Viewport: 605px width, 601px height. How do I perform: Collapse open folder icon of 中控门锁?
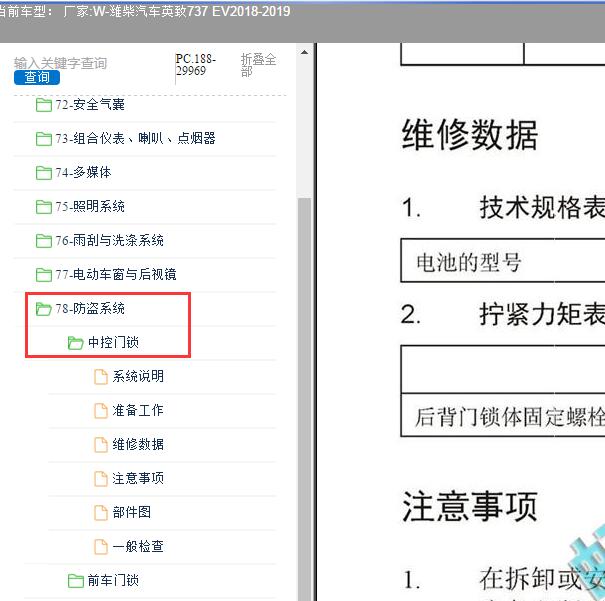coord(75,343)
